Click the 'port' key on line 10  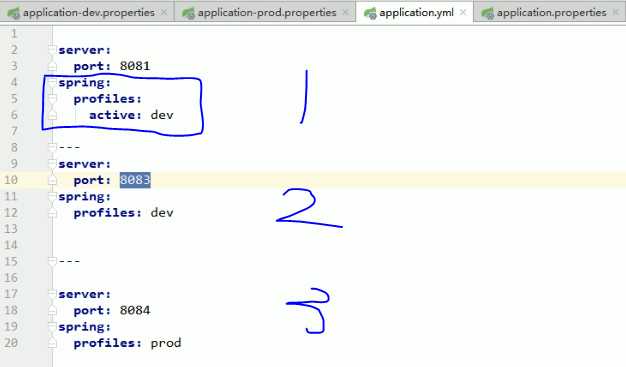point(89,180)
